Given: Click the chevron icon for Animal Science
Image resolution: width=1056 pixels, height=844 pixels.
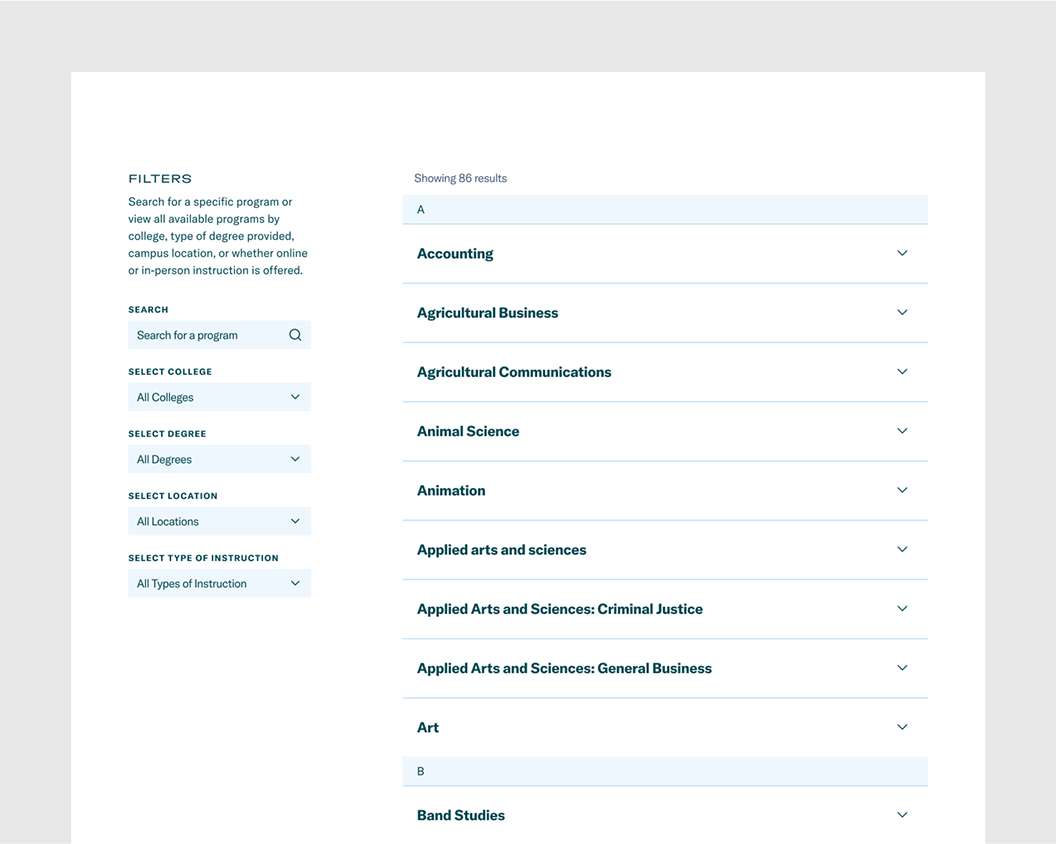Looking at the screenshot, I should (902, 431).
